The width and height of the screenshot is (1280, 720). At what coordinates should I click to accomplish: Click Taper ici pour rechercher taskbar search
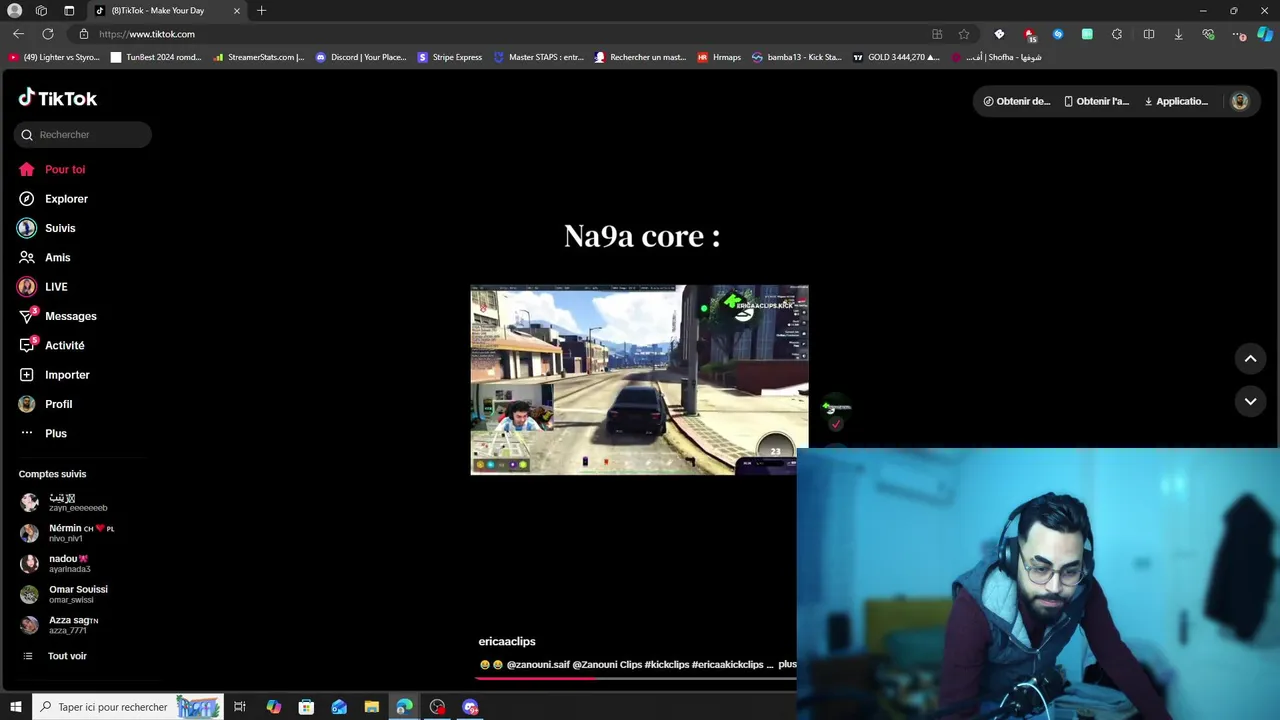point(126,707)
